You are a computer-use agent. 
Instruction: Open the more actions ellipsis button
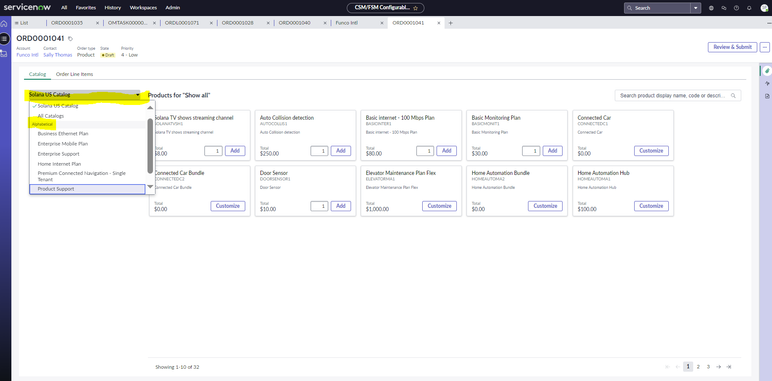(765, 47)
